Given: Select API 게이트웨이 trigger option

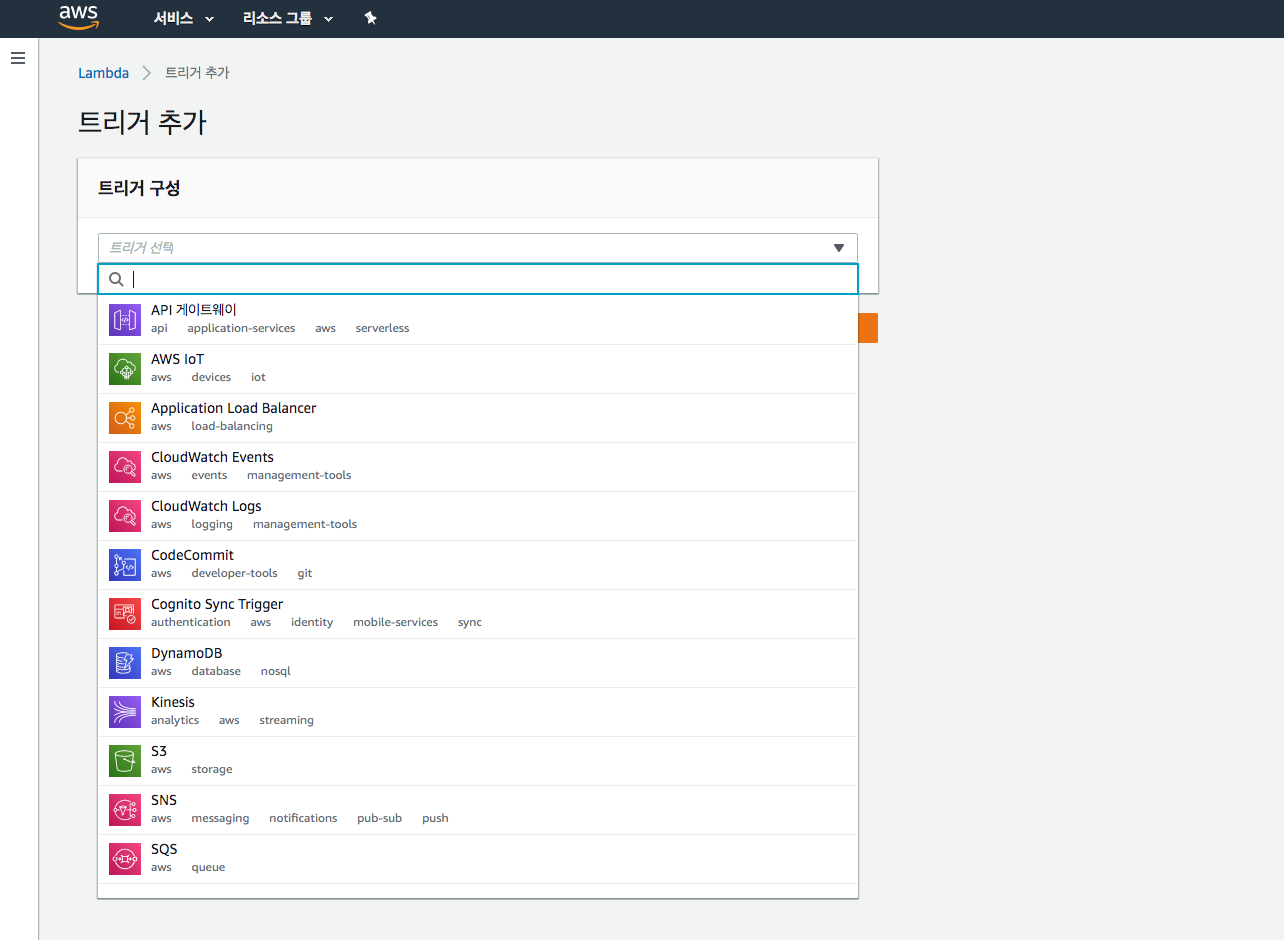Looking at the screenshot, I should (x=478, y=320).
